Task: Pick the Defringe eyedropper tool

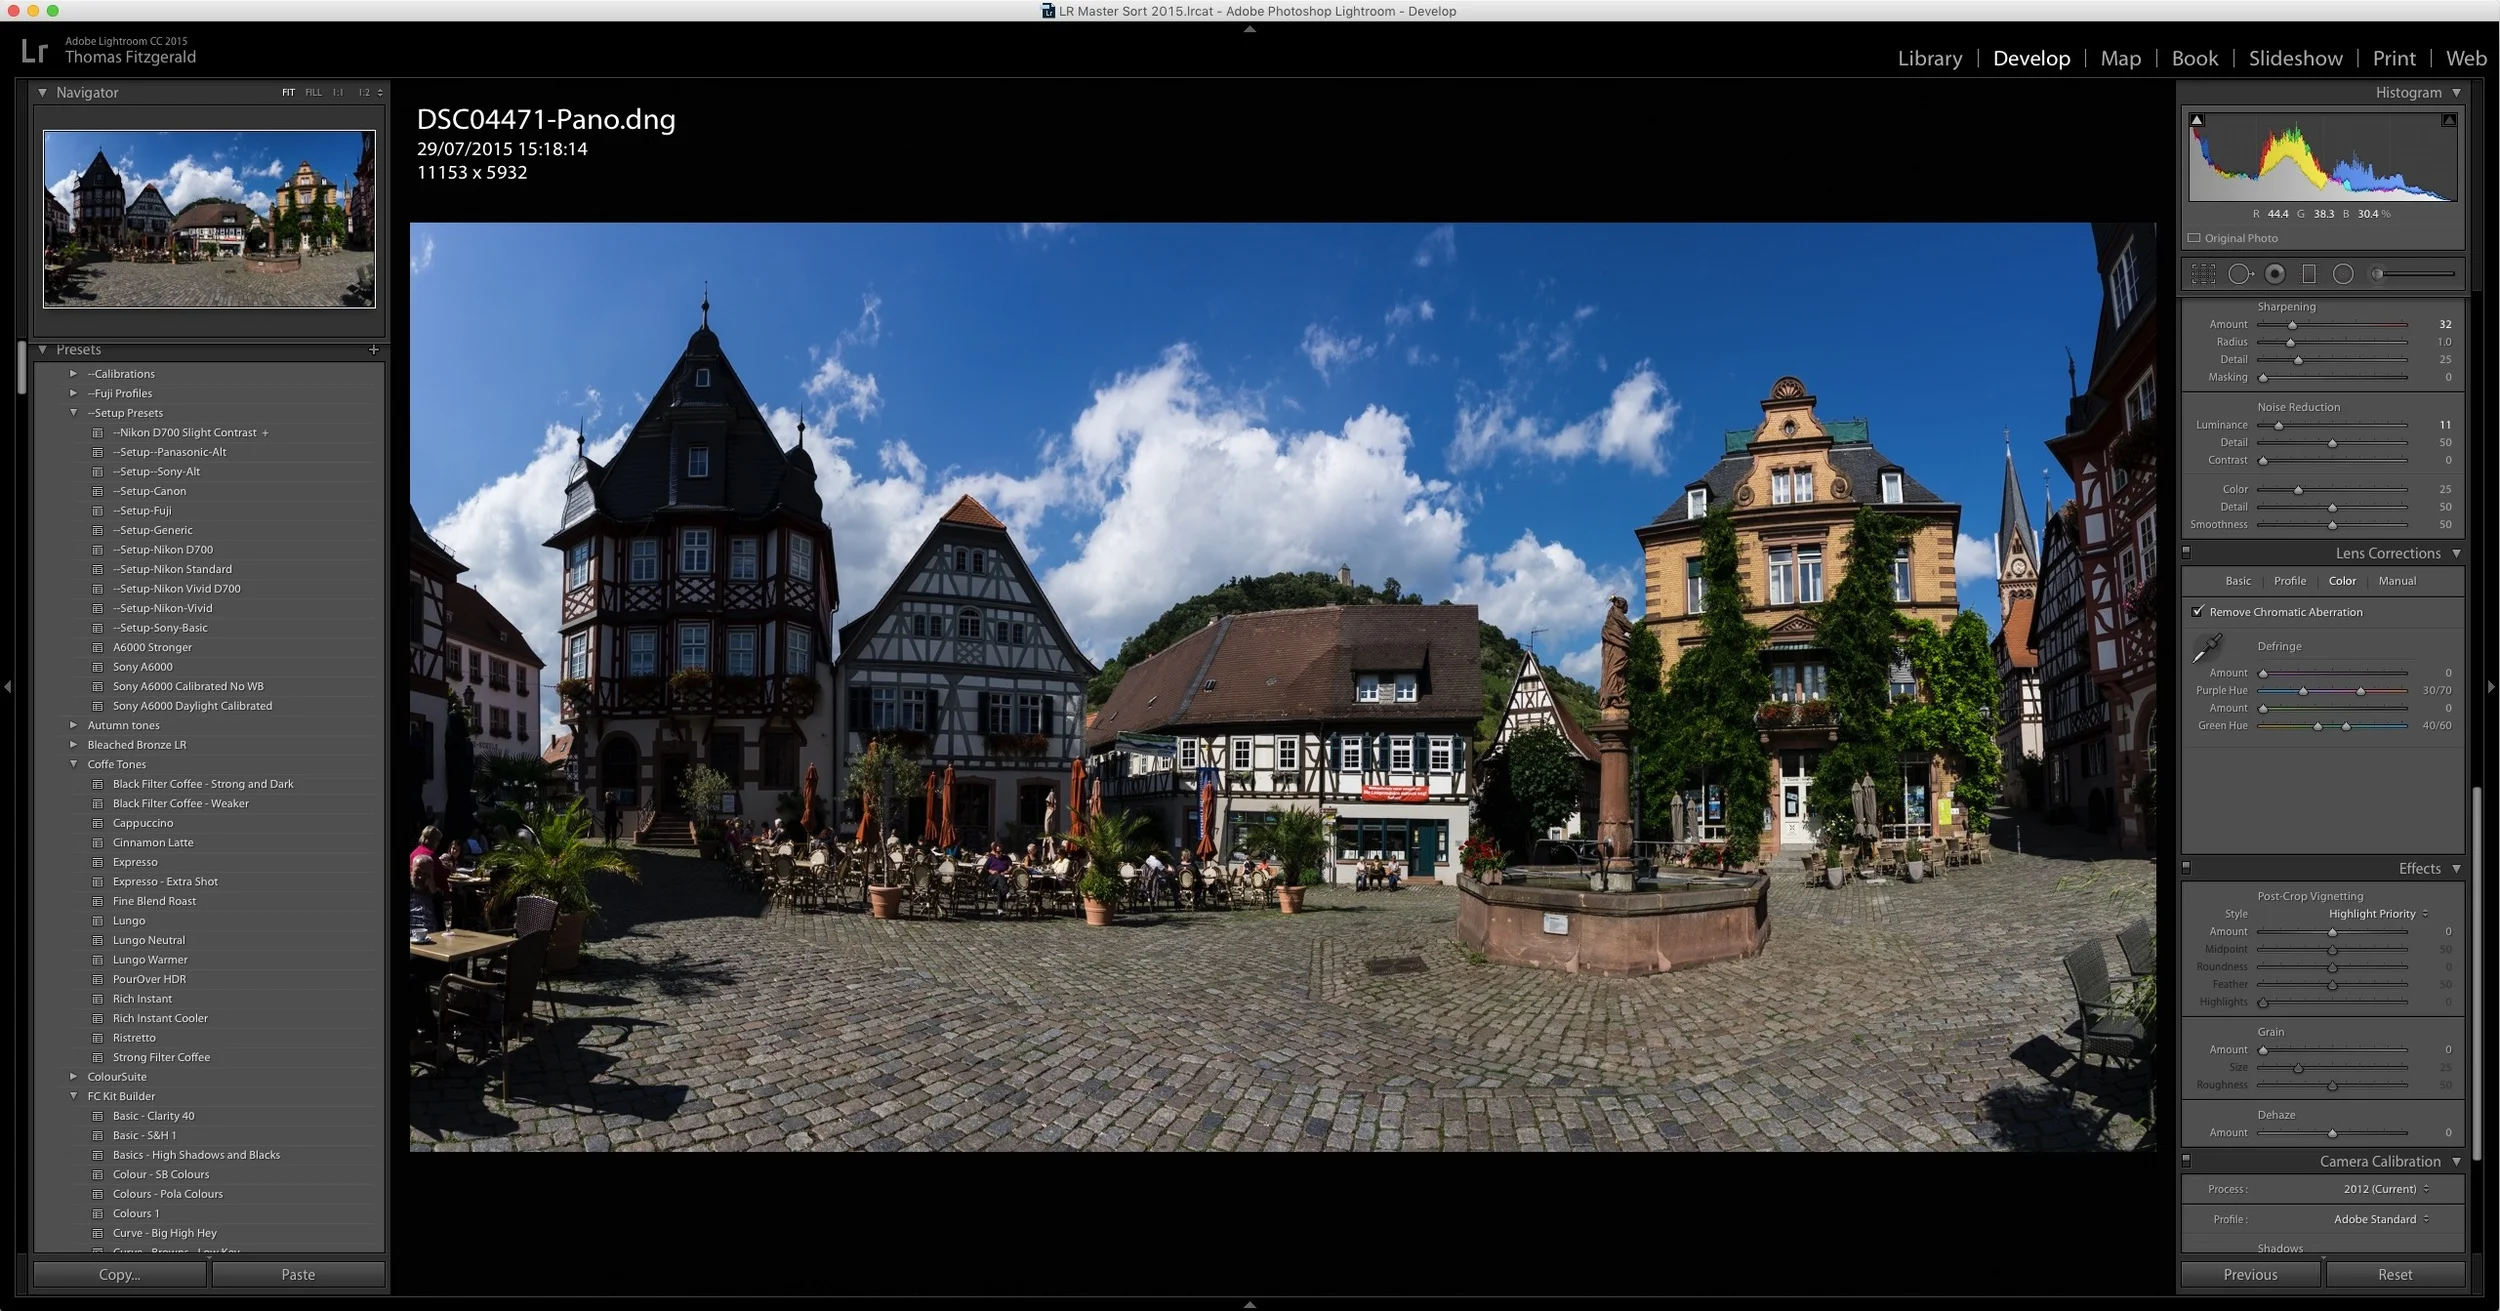Action: [2207, 649]
